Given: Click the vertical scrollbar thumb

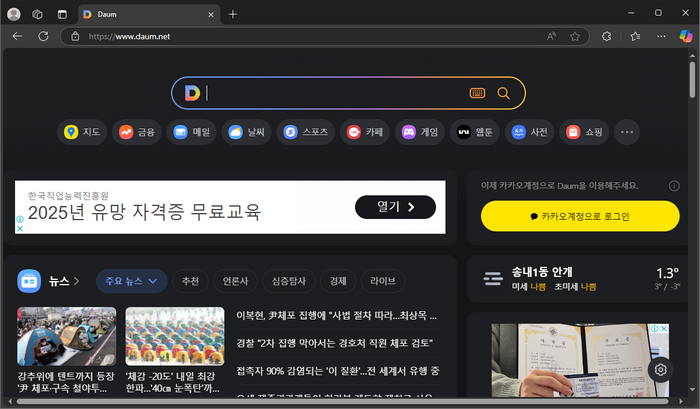Looking at the screenshot, I should pos(692,80).
